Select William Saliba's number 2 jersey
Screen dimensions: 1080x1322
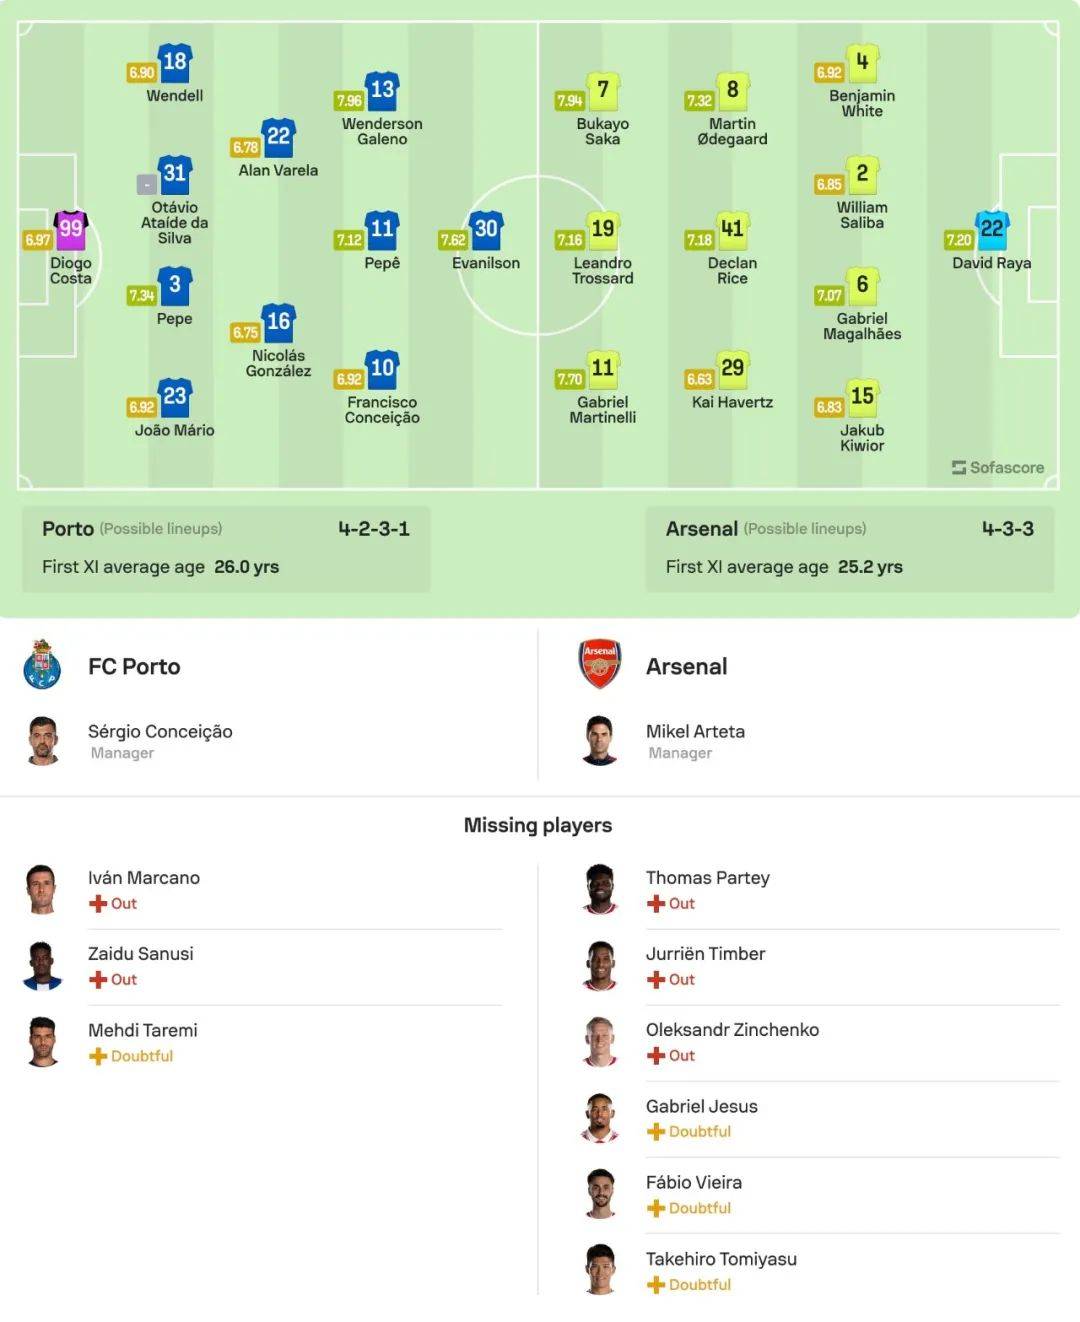click(x=862, y=175)
